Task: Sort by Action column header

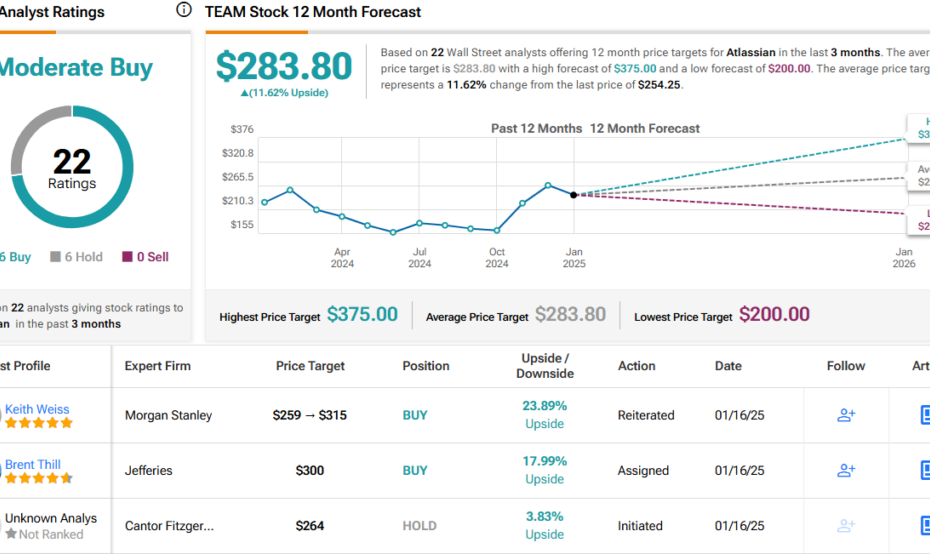Action: click(636, 366)
